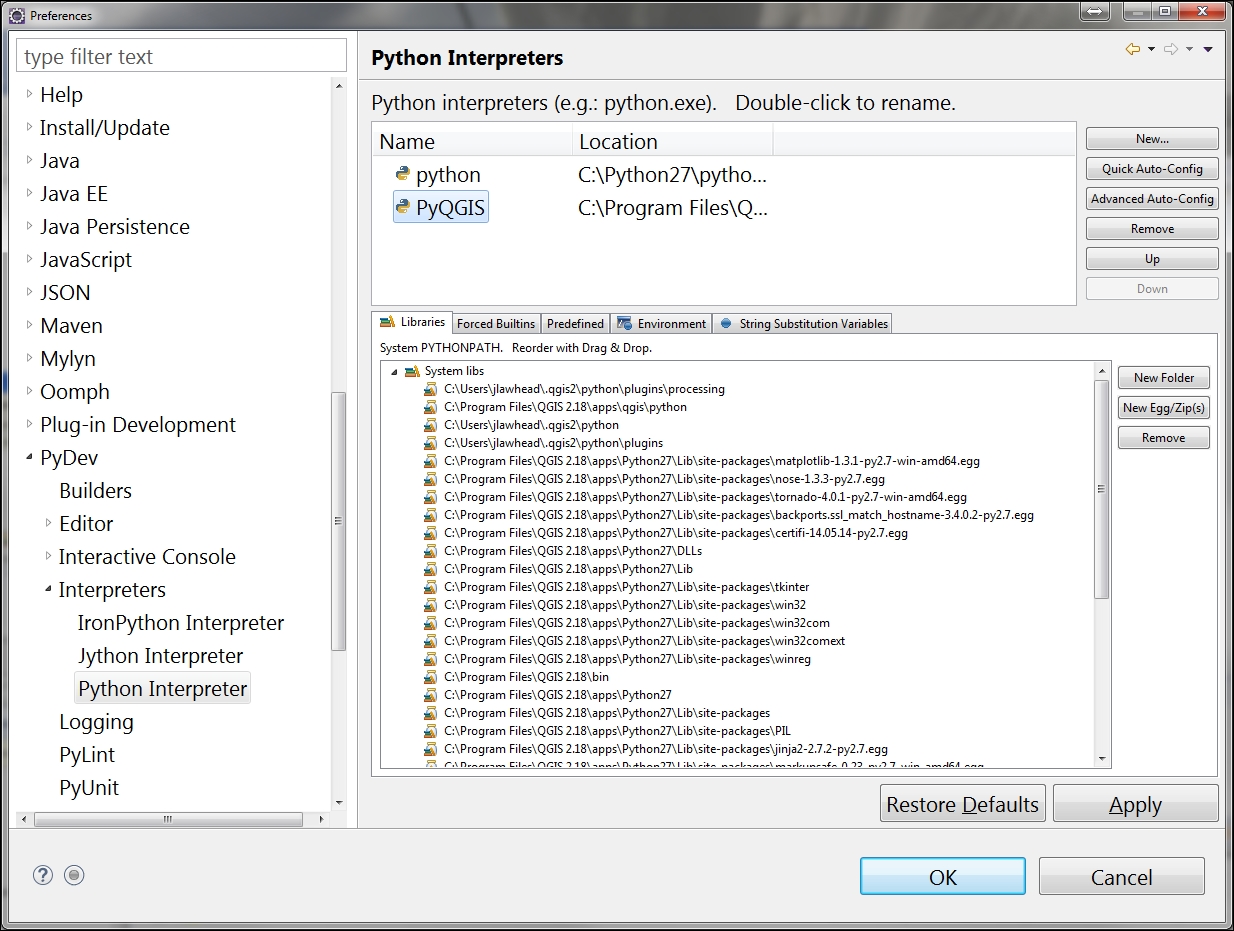Click the Apply button
The image size is (1234, 931).
(1136, 805)
